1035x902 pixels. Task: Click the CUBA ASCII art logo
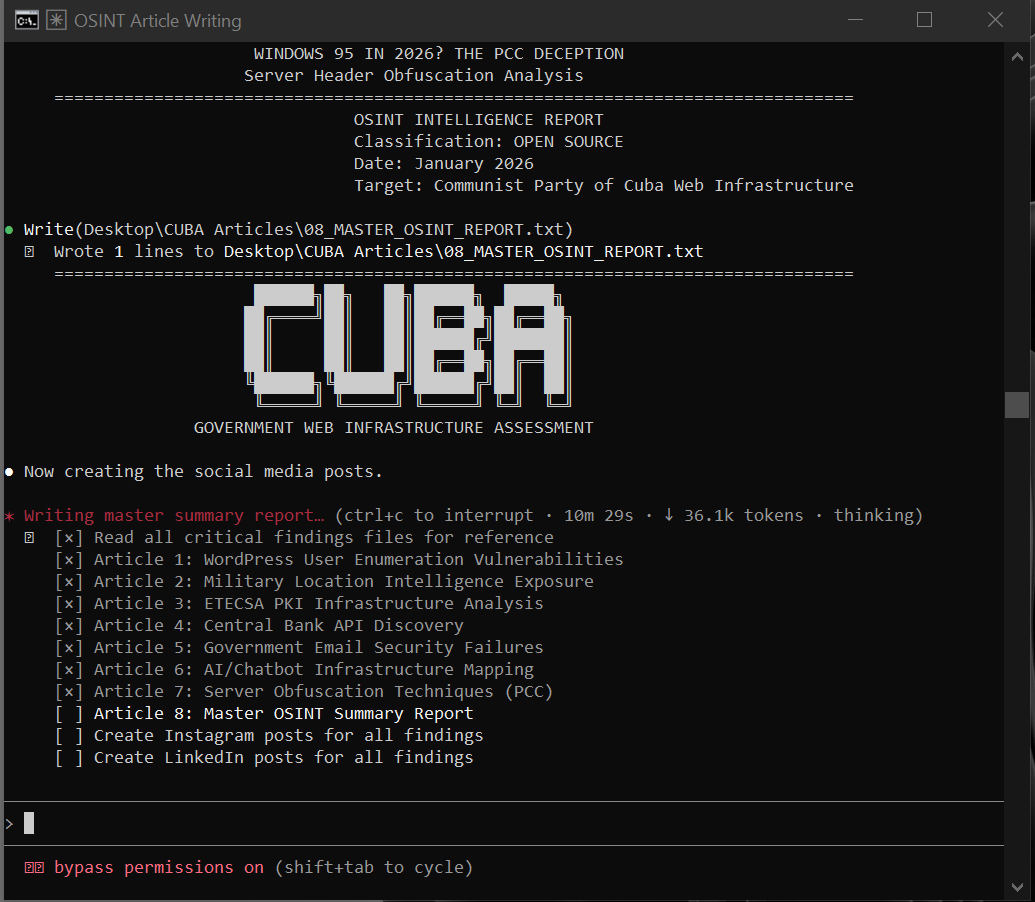[405, 345]
